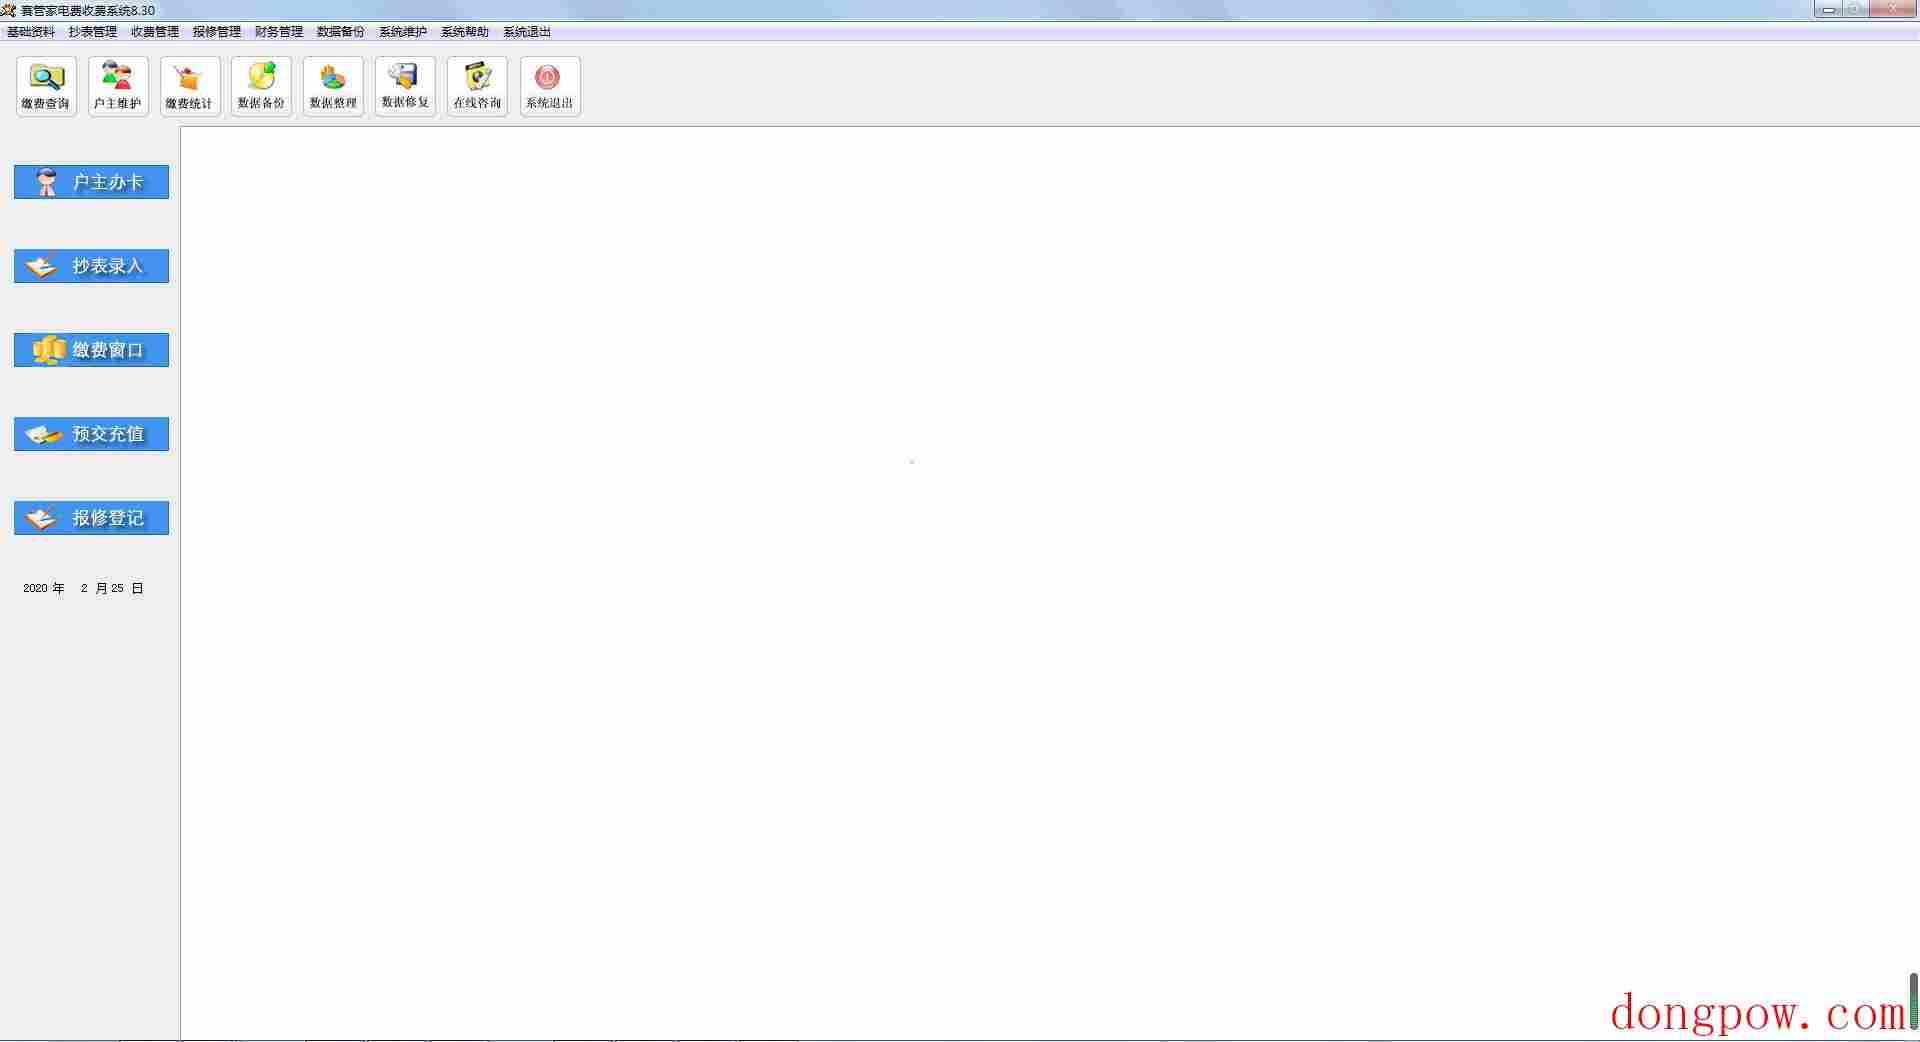Image resolution: width=1920 pixels, height=1042 pixels.
Task: Click the 系统退出 menu item
Action: coord(527,32)
